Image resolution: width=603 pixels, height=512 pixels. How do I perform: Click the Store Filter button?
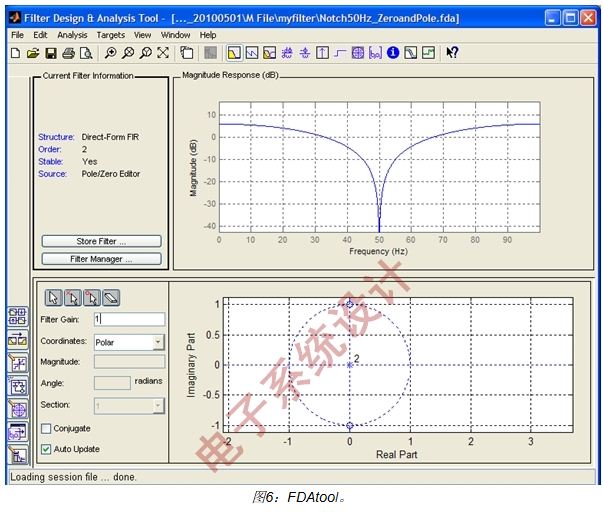tap(102, 241)
